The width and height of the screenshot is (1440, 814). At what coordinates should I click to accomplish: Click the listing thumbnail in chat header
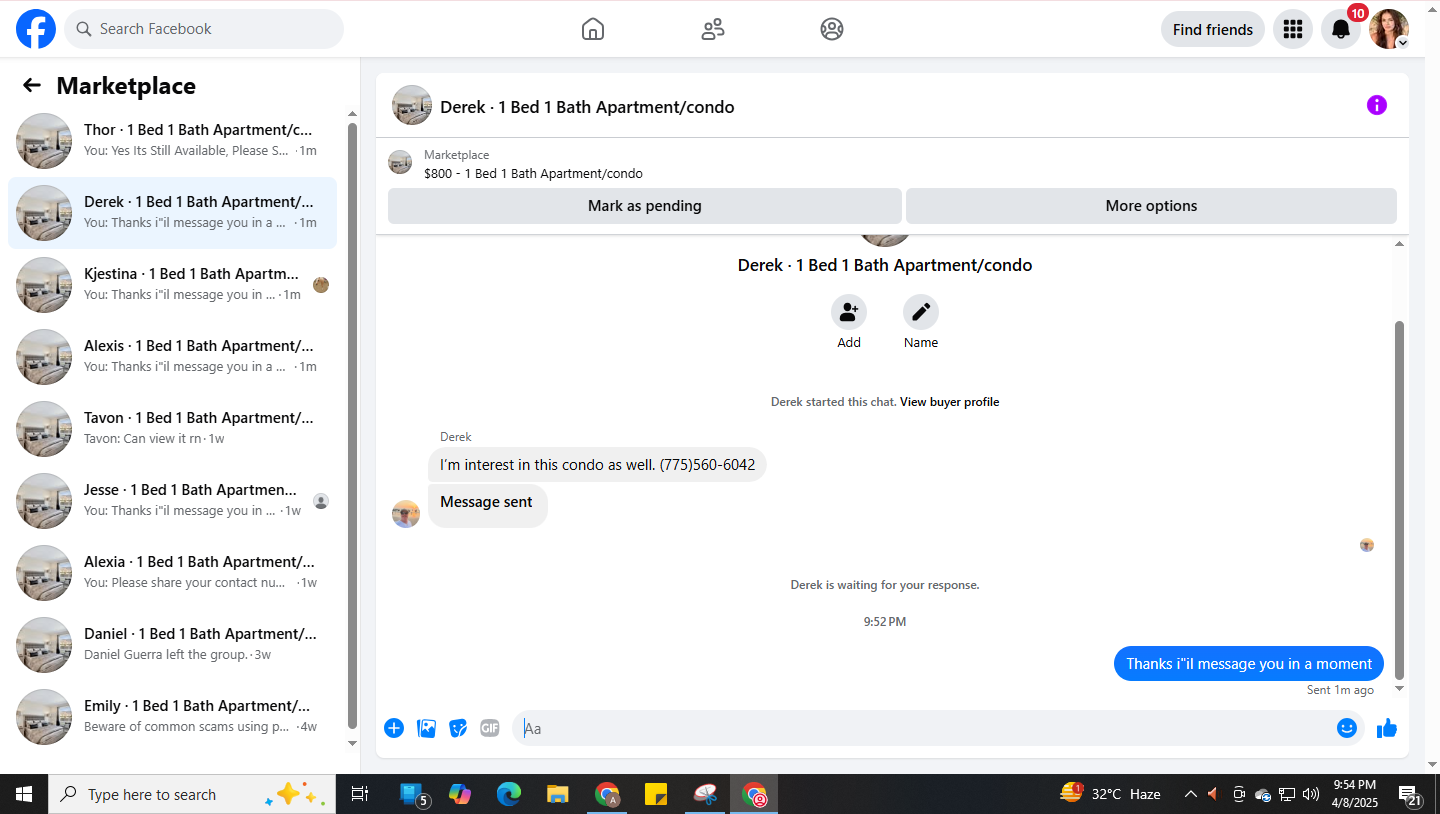(412, 105)
